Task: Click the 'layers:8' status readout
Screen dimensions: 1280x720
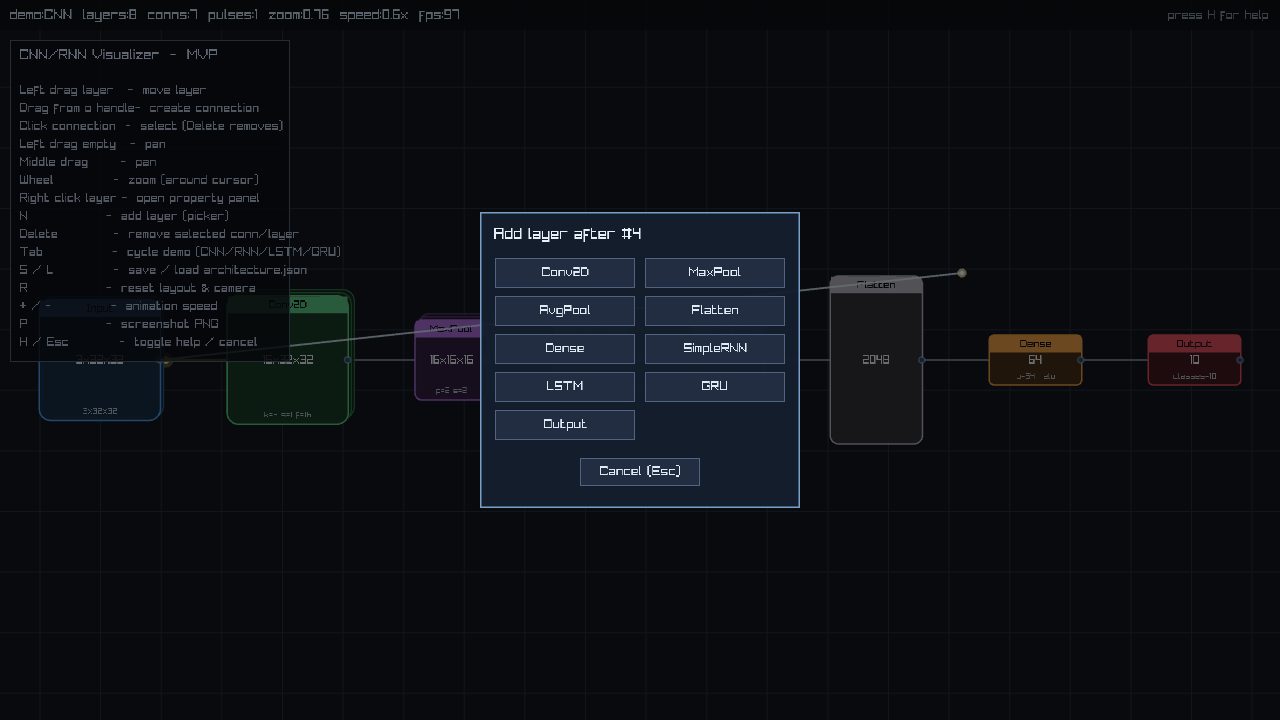Action: point(109,15)
